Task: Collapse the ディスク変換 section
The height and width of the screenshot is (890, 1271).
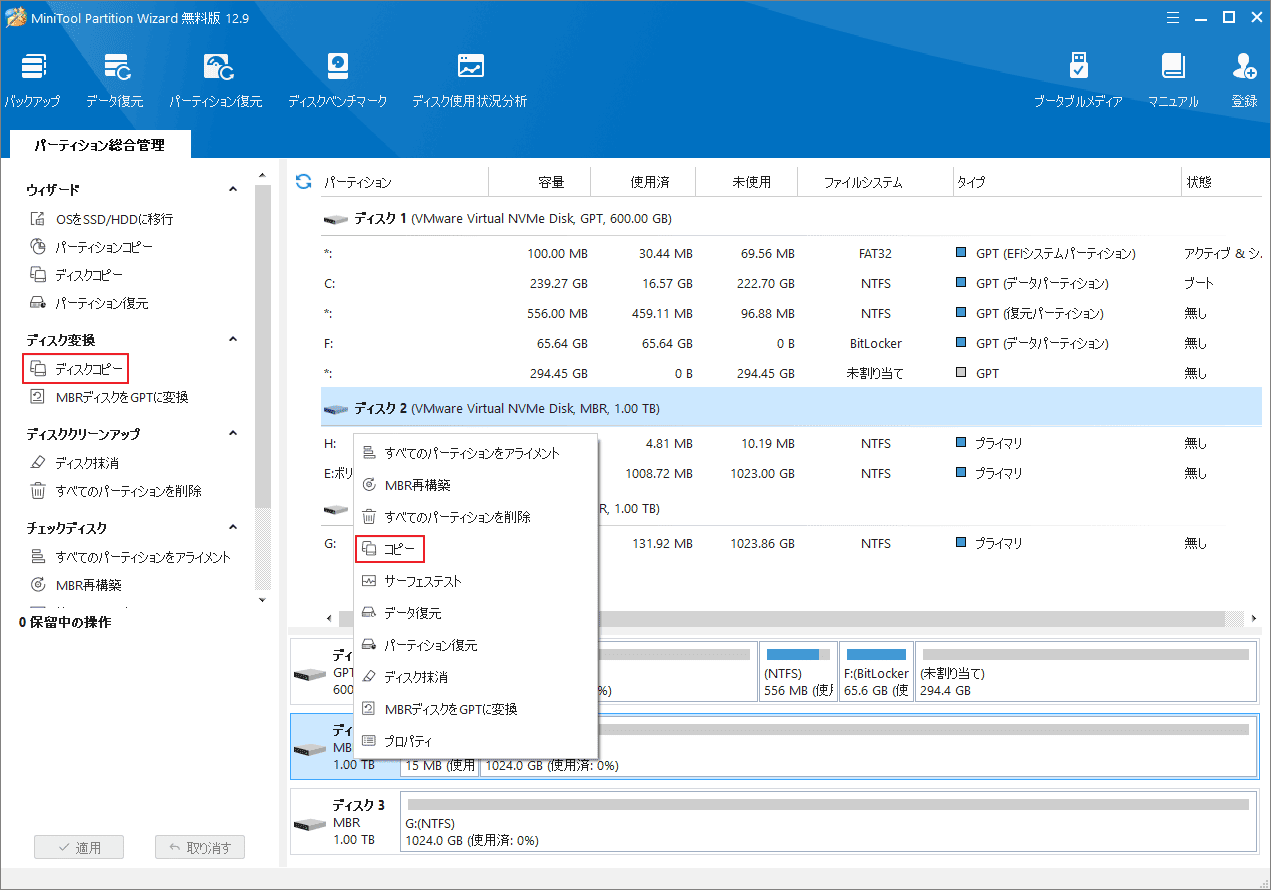Action: pyautogui.click(x=233, y=340)
